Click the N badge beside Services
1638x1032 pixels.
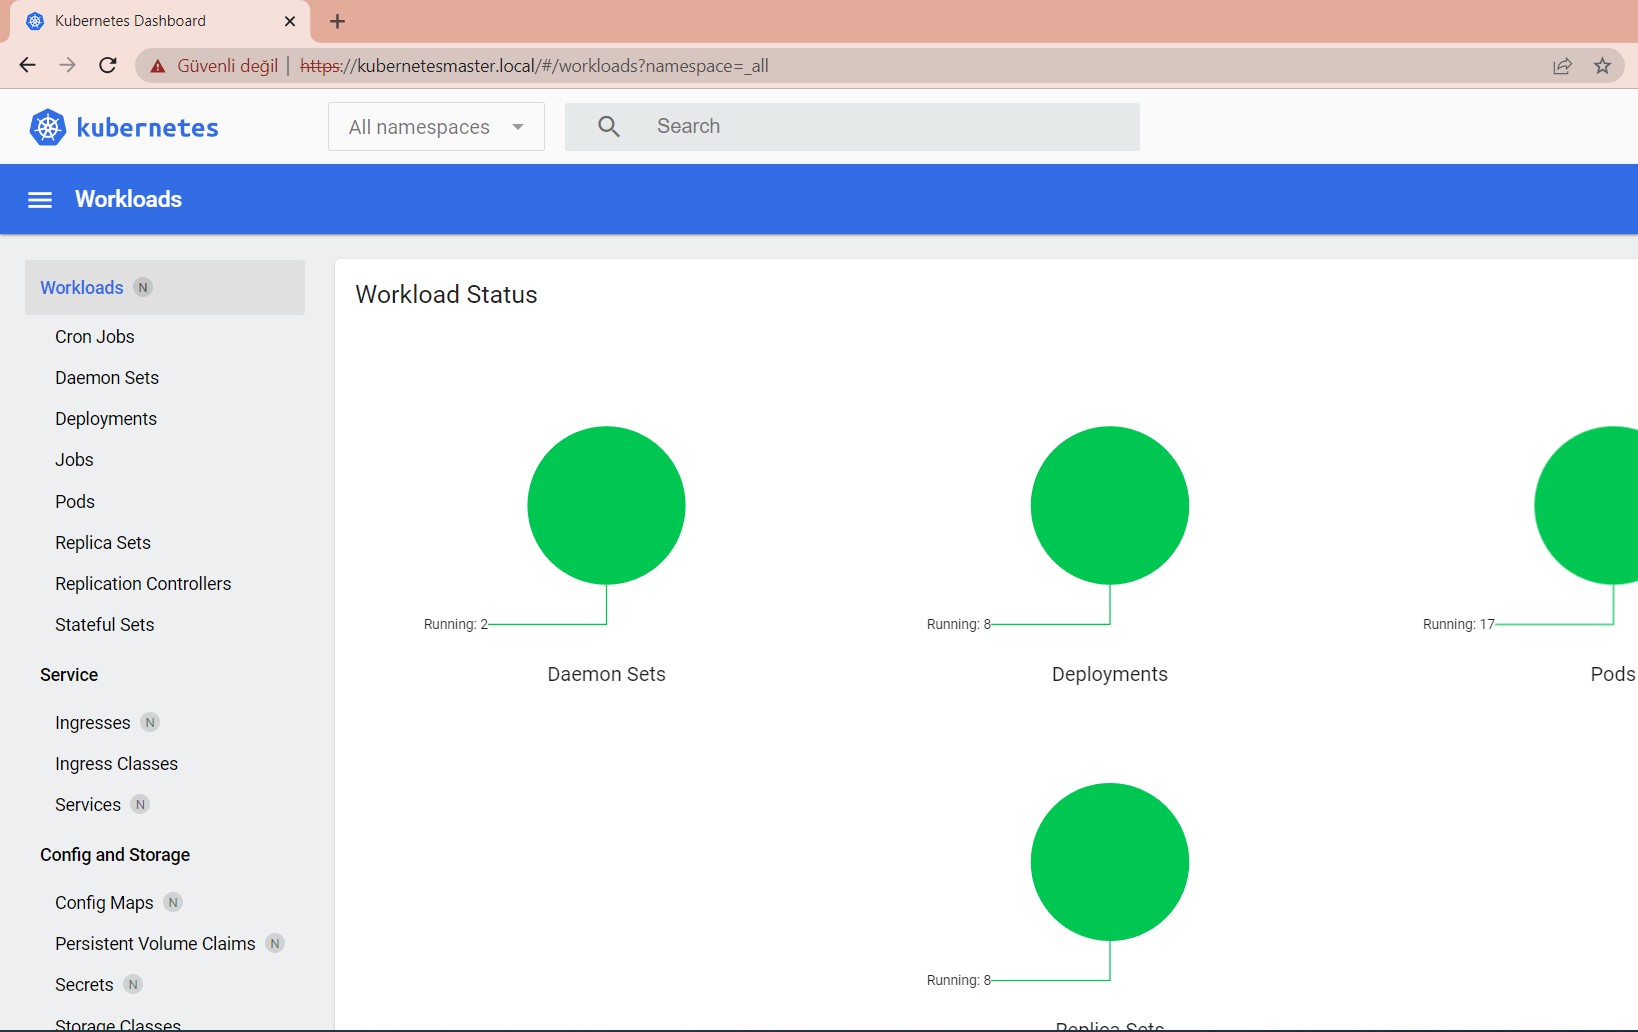[x=140, y=804]
